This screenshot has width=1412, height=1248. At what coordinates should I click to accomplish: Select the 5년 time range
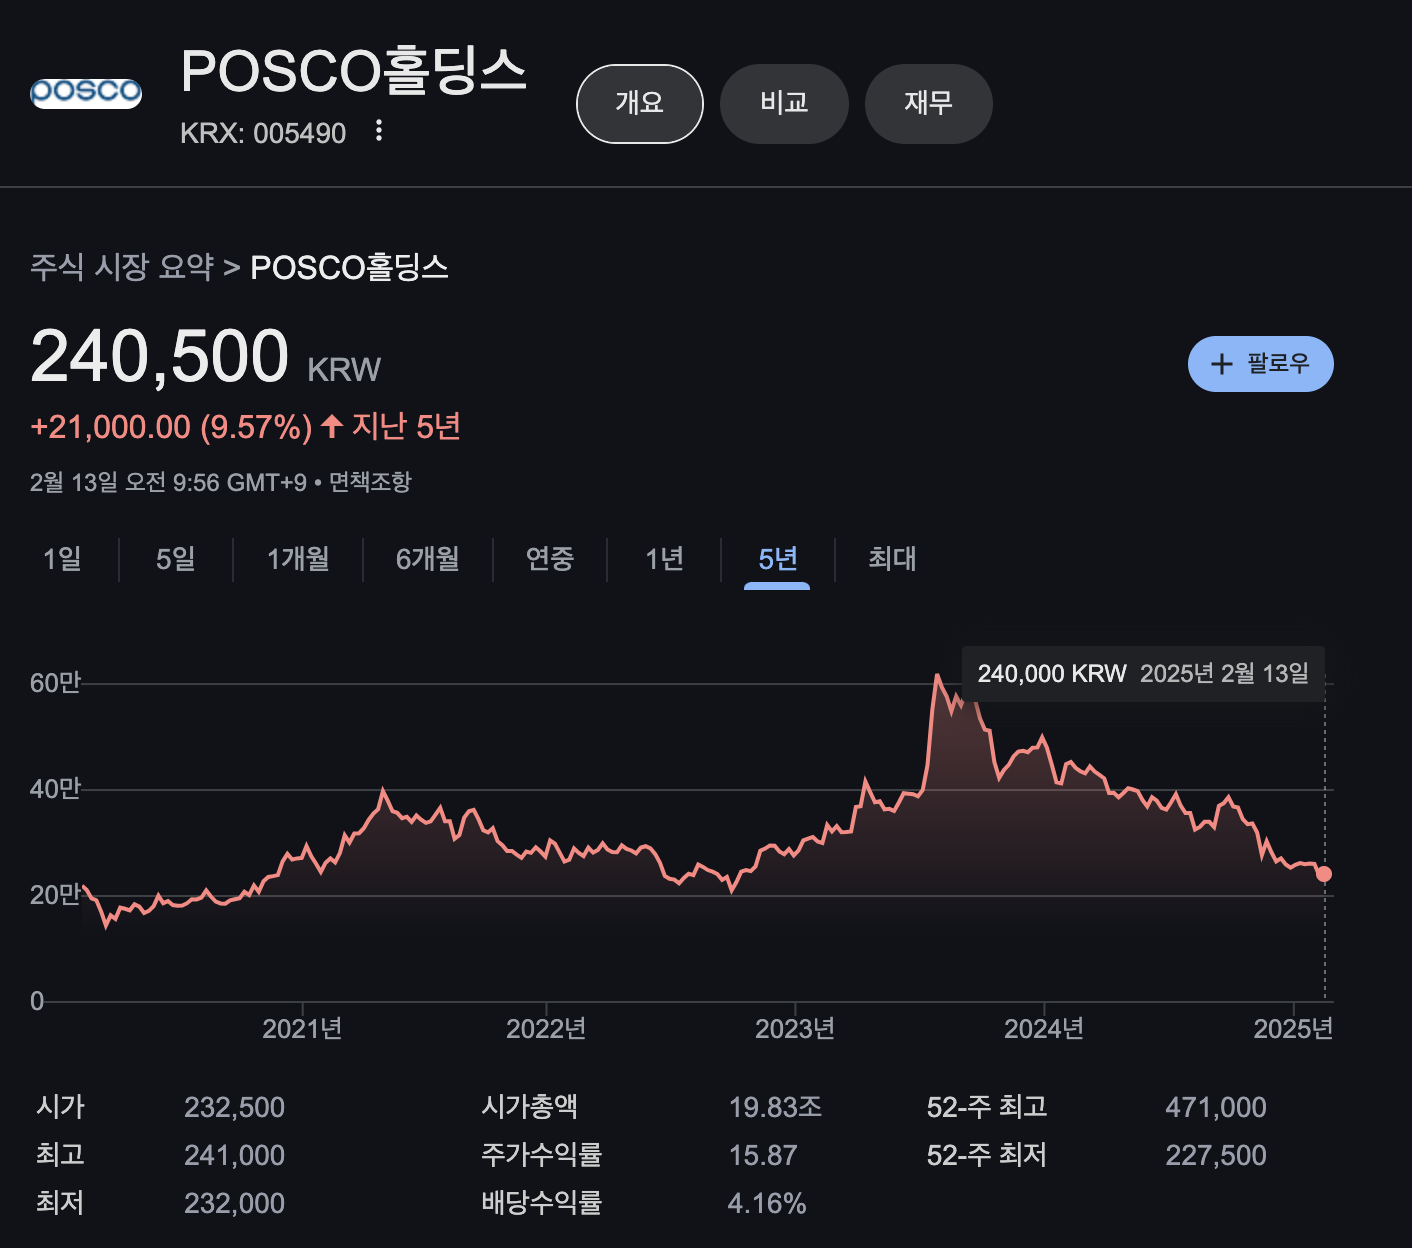click(x=777, y=559)
